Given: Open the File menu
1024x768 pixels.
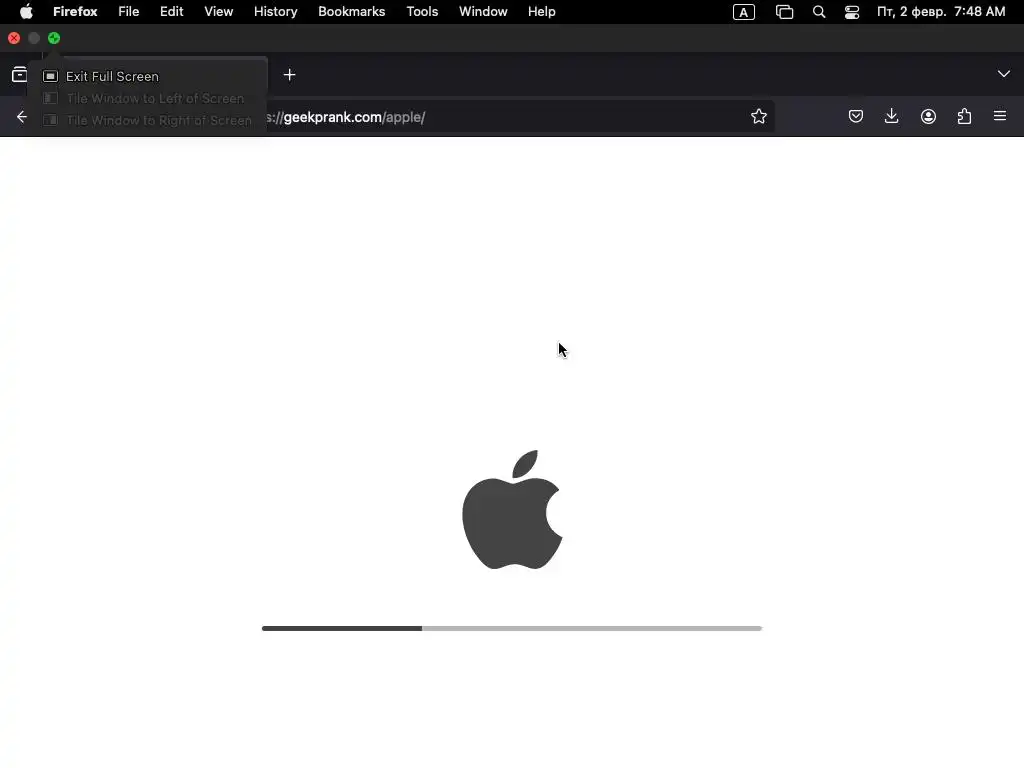Looking at the screenshot, I should tap(129, 12).
